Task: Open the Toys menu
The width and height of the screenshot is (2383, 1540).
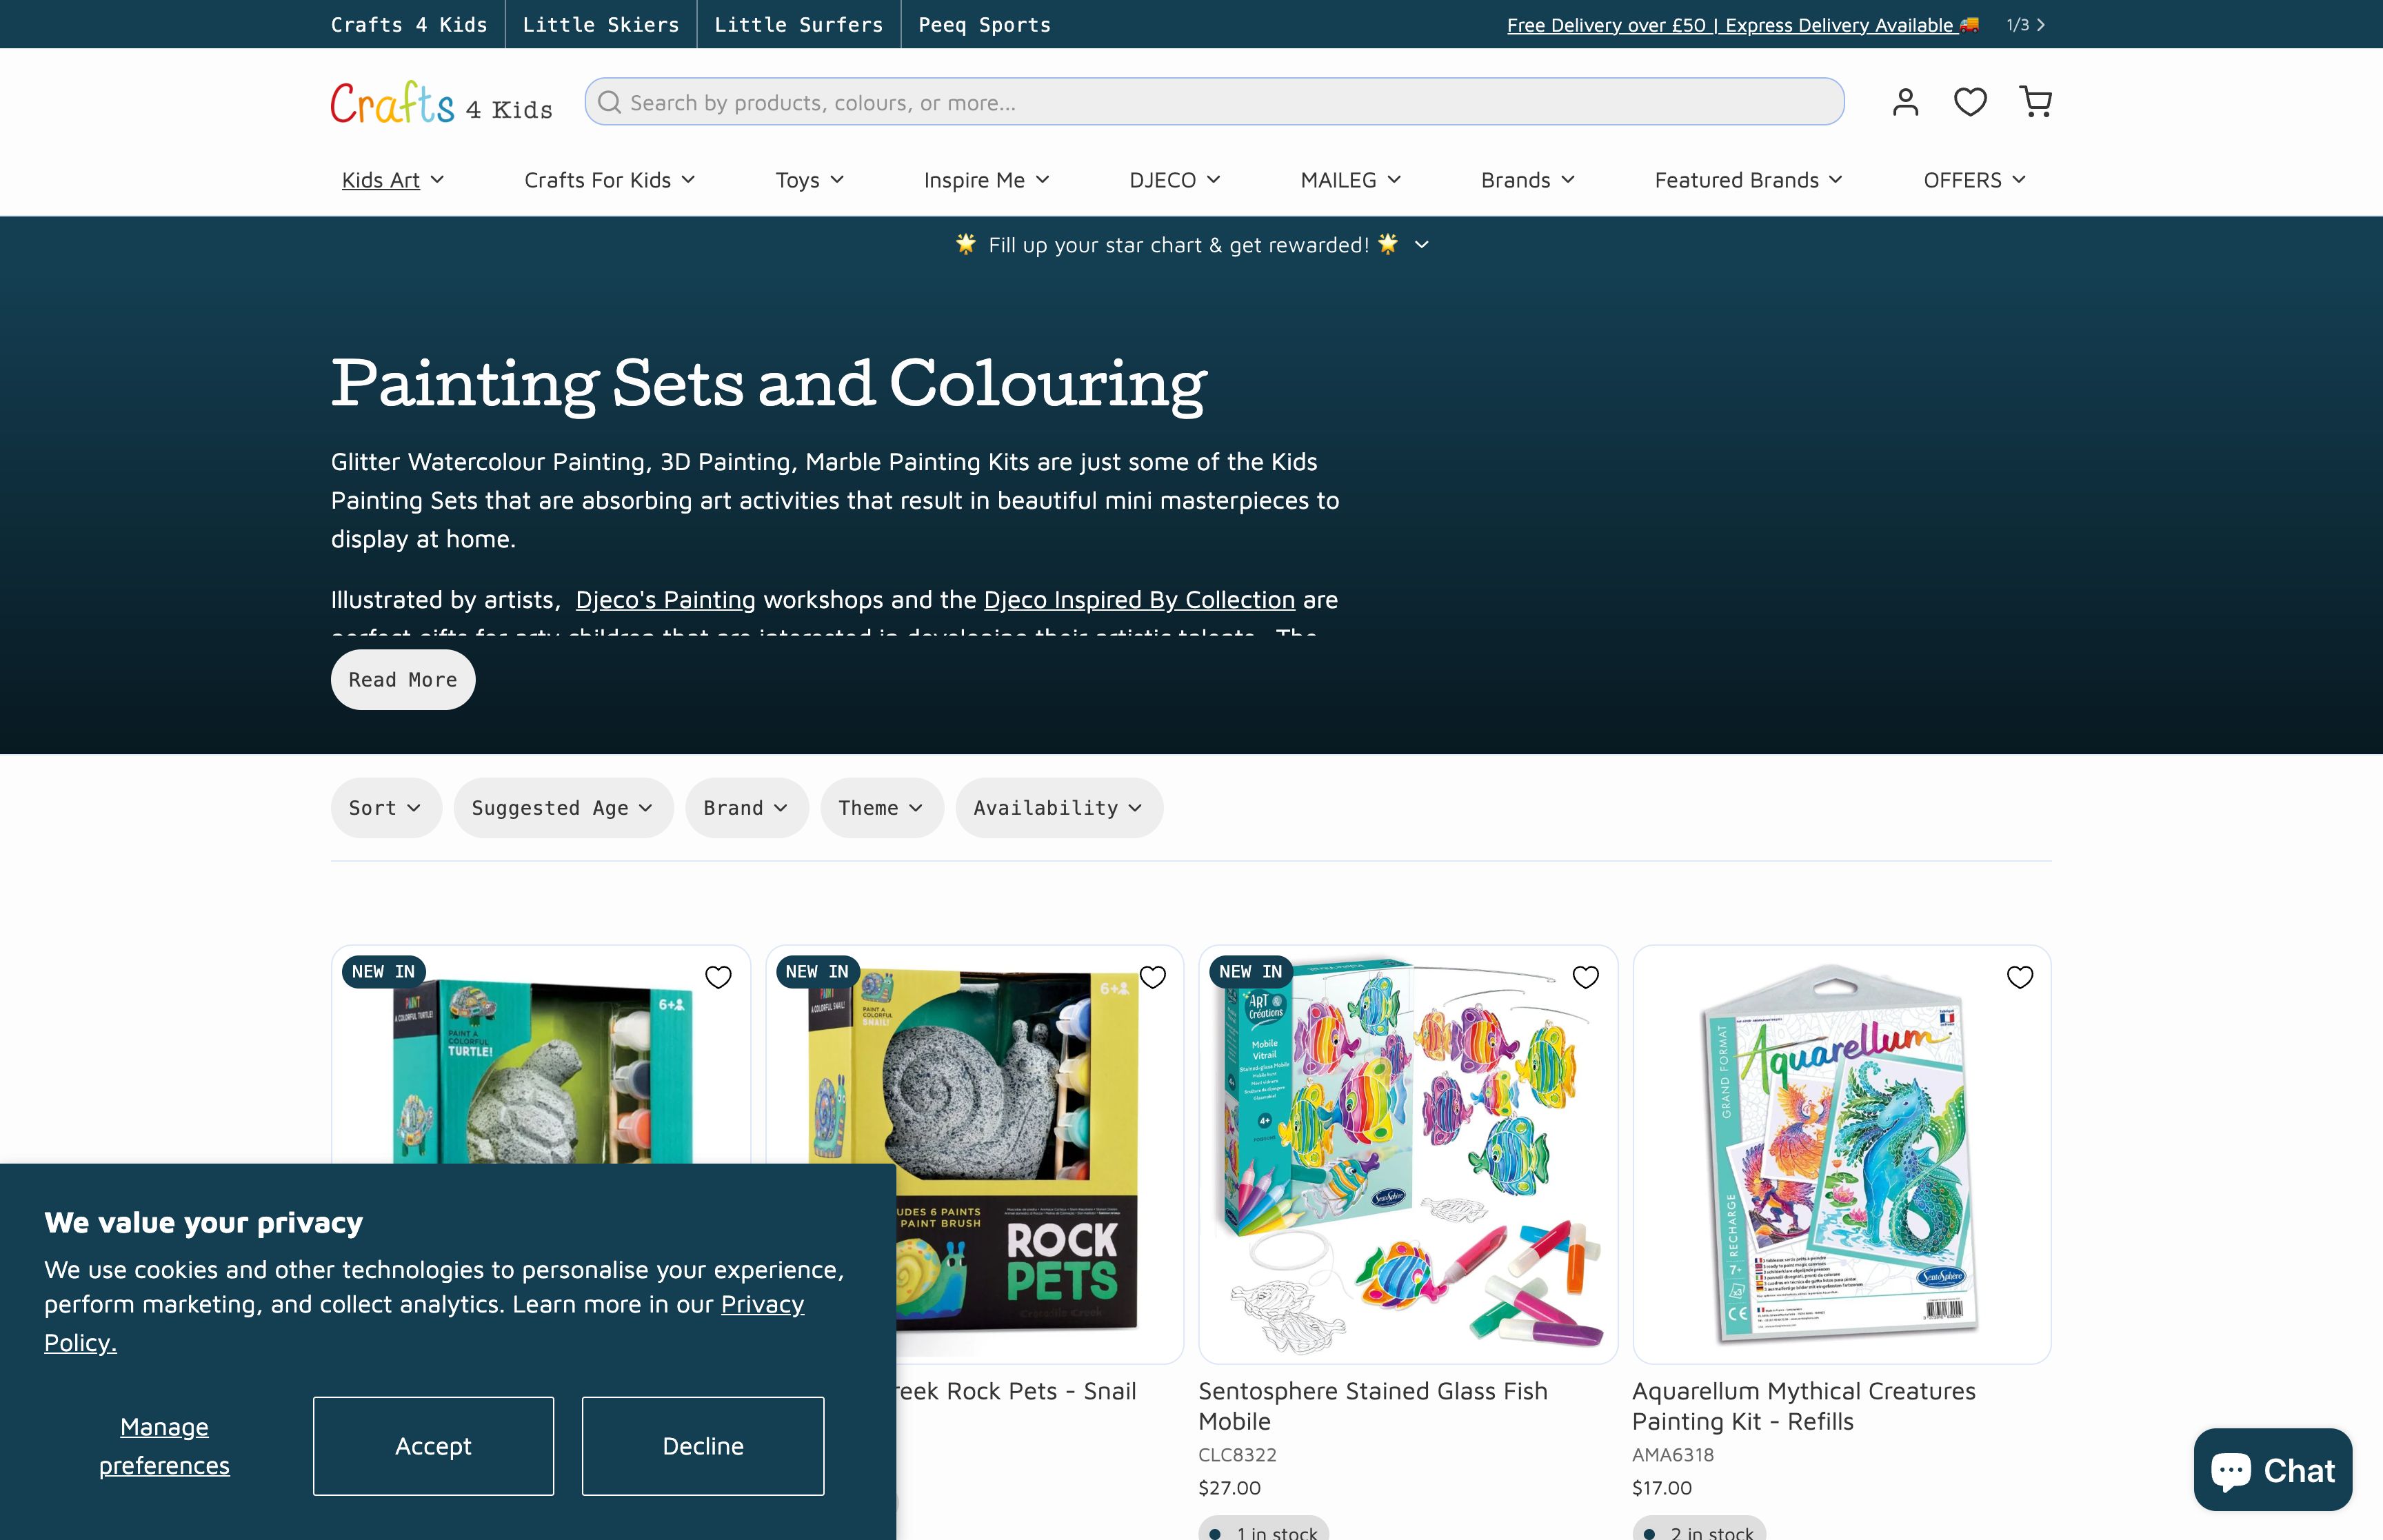Action: click(809, 180)
